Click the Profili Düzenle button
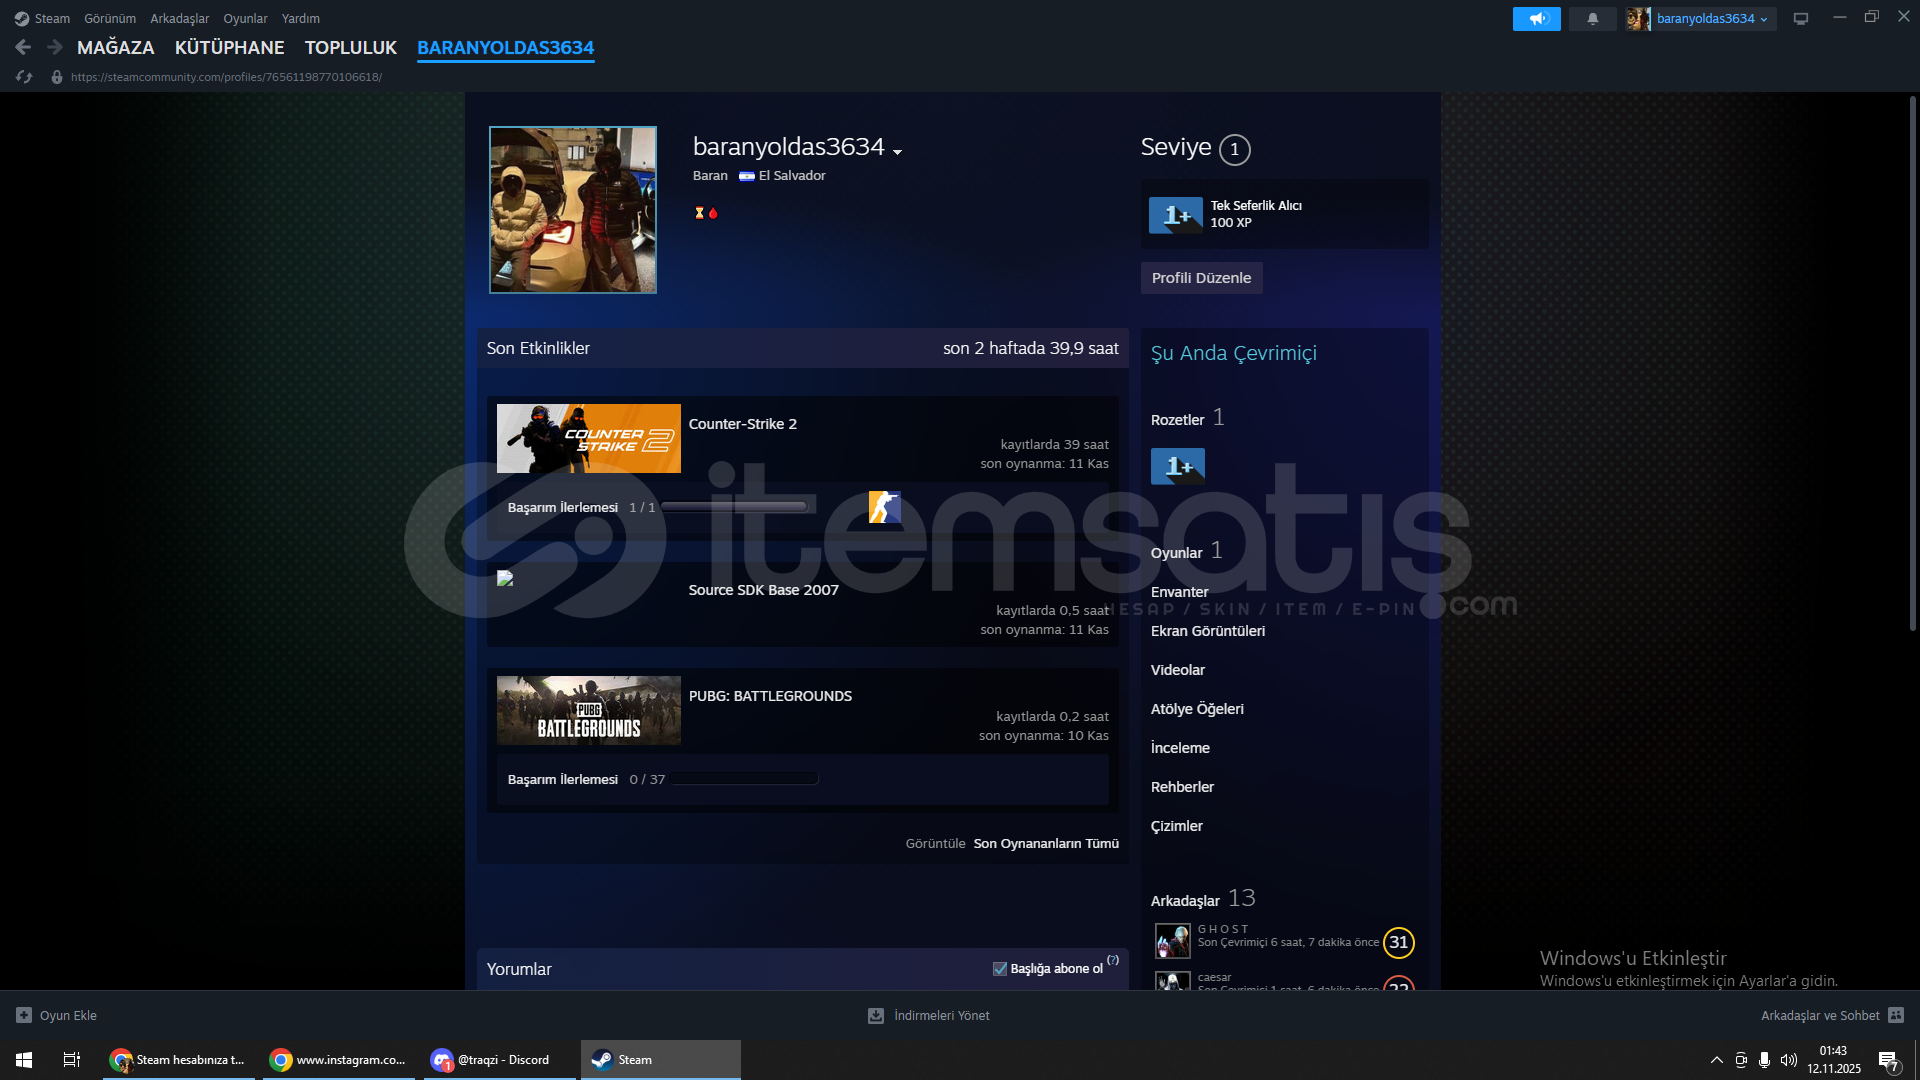The width and height of the screenshot is (1920, 1080). click(1201, 278)
